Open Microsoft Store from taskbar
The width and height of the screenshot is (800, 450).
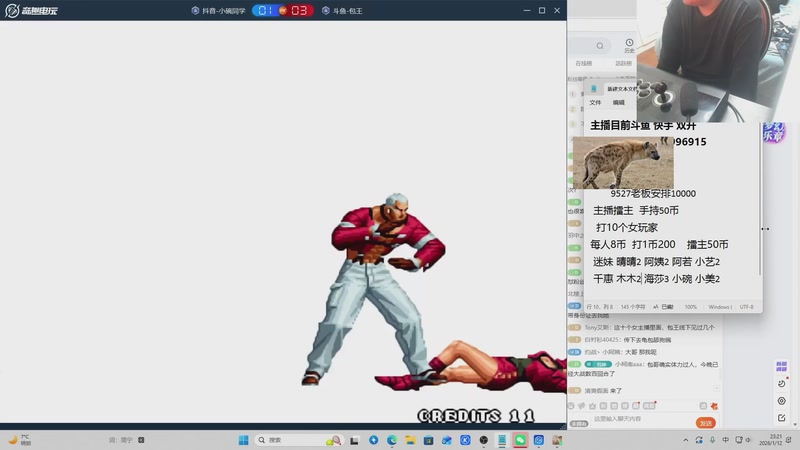tap(429, 440)
